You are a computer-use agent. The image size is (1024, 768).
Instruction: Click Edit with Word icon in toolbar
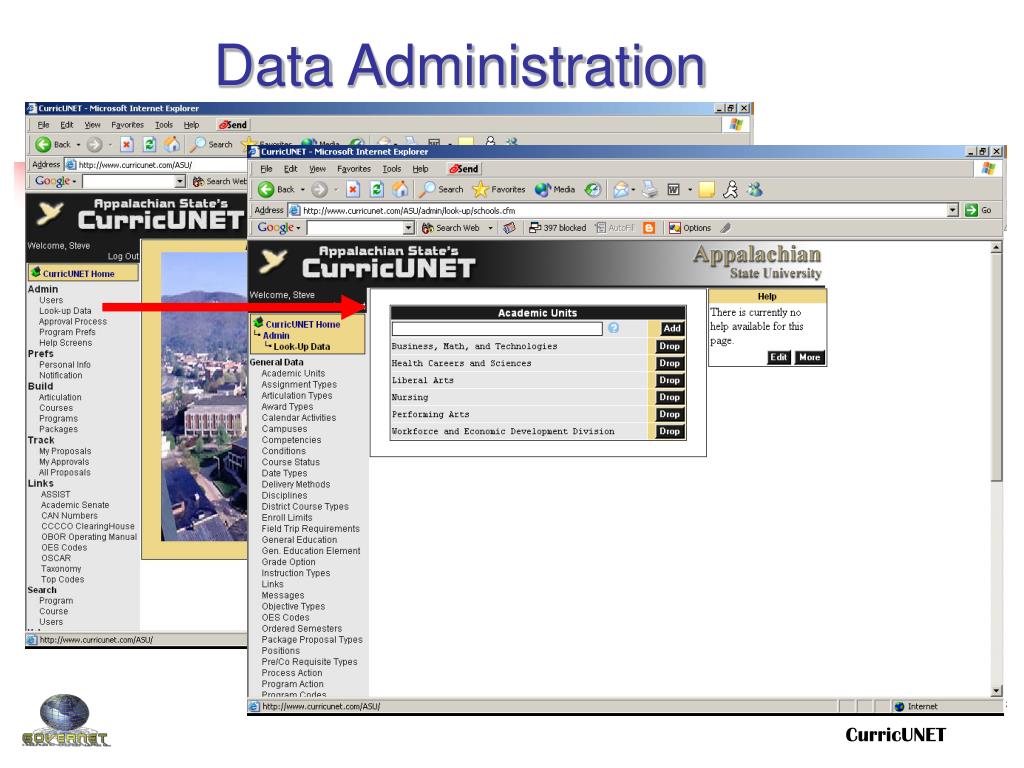673,189
